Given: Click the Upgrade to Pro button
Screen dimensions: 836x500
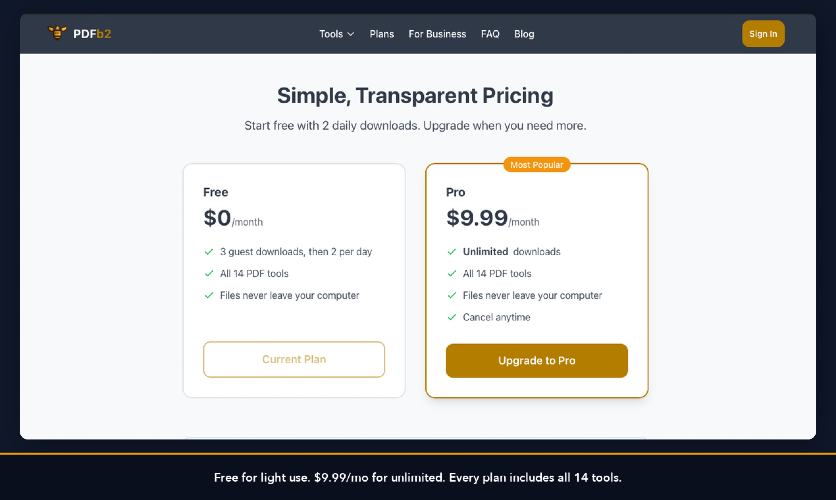Looking at the screenshot, I should [537, 360].
